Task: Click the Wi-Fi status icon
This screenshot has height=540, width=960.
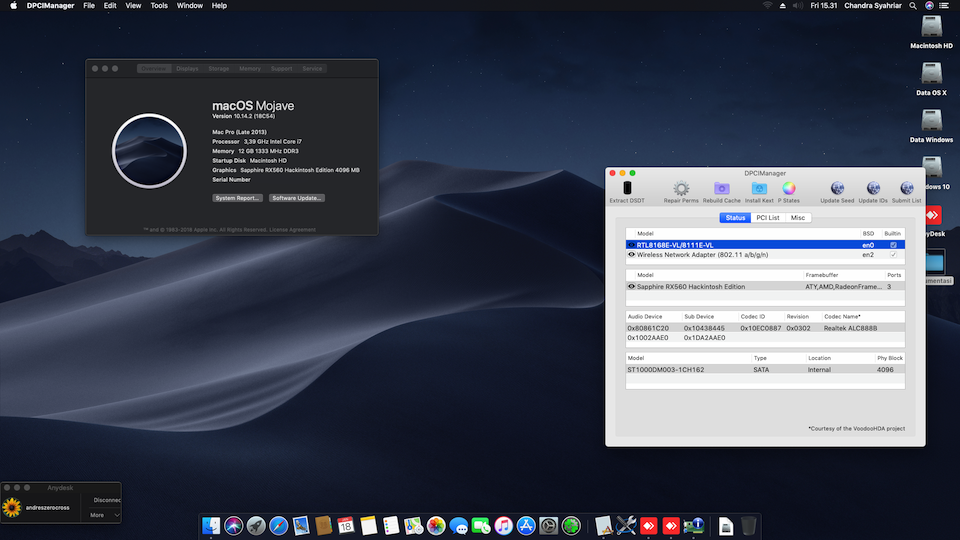Action: click(767, 6)
